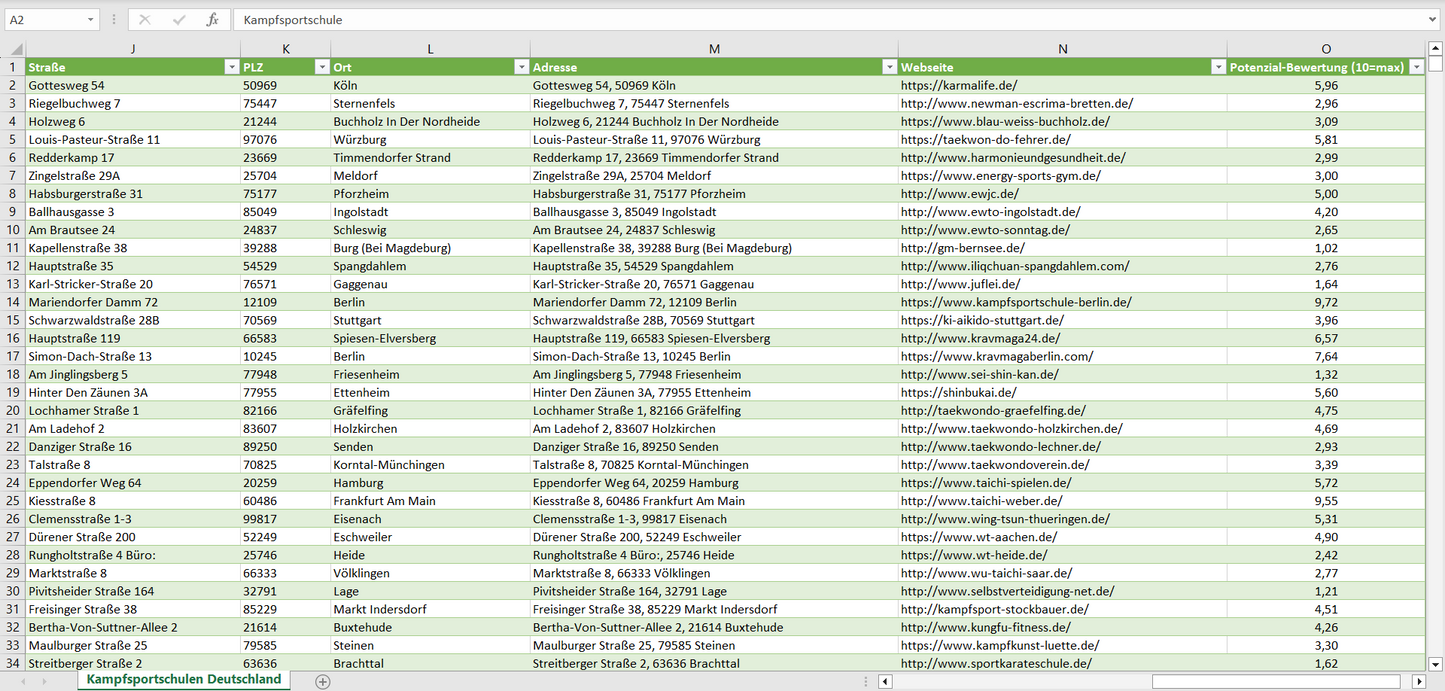Select column M header
The image size is (1445, 691).
713,49
